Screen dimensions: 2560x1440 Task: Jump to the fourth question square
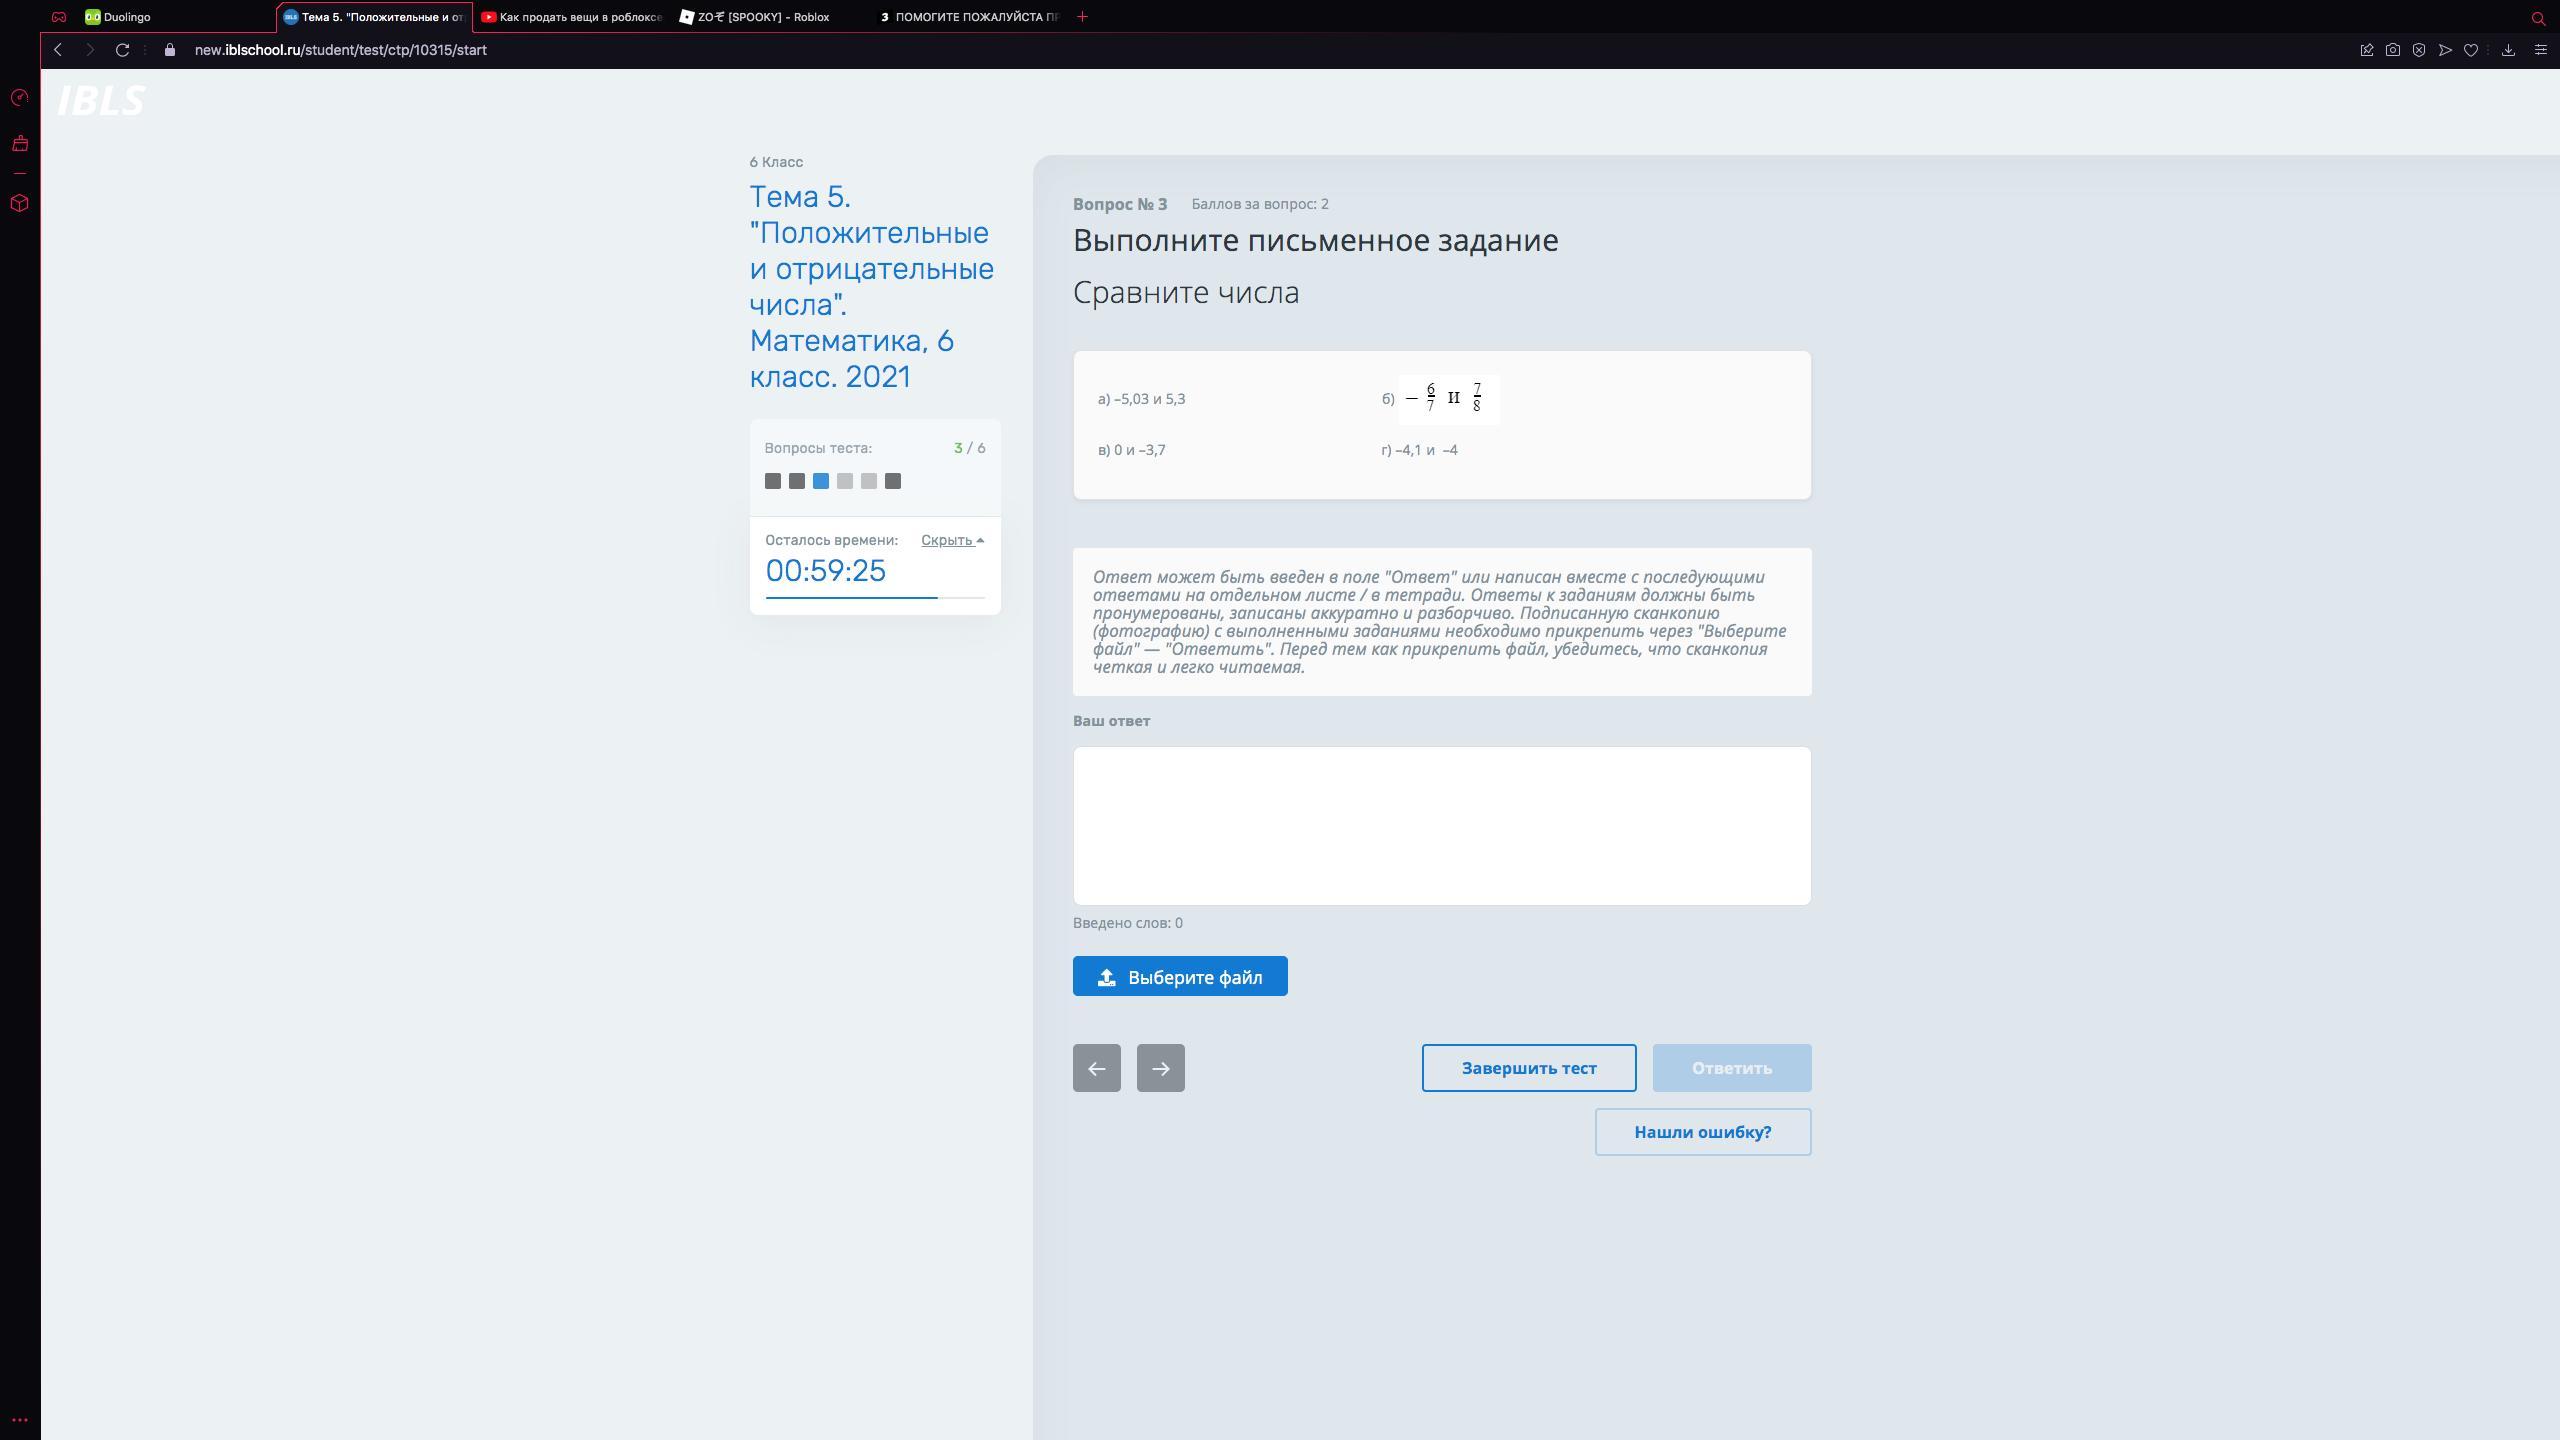pyautogui.click(x=845, y=481)
